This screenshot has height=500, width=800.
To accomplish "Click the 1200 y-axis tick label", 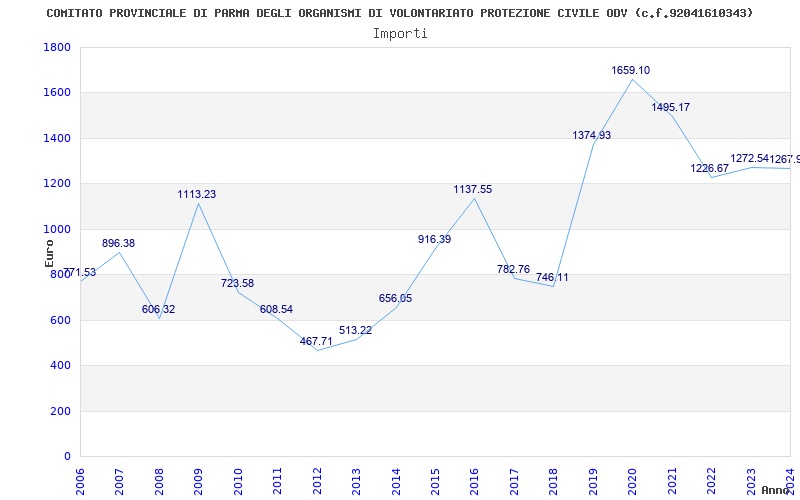I will pyautogui.click(x=57, y=184).
